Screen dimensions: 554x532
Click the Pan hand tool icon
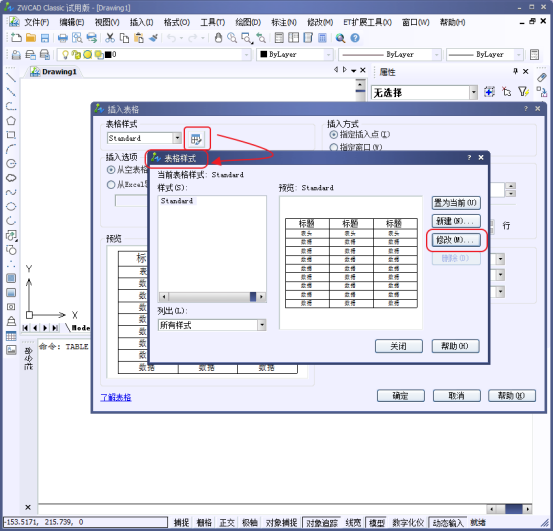[218, 38]
